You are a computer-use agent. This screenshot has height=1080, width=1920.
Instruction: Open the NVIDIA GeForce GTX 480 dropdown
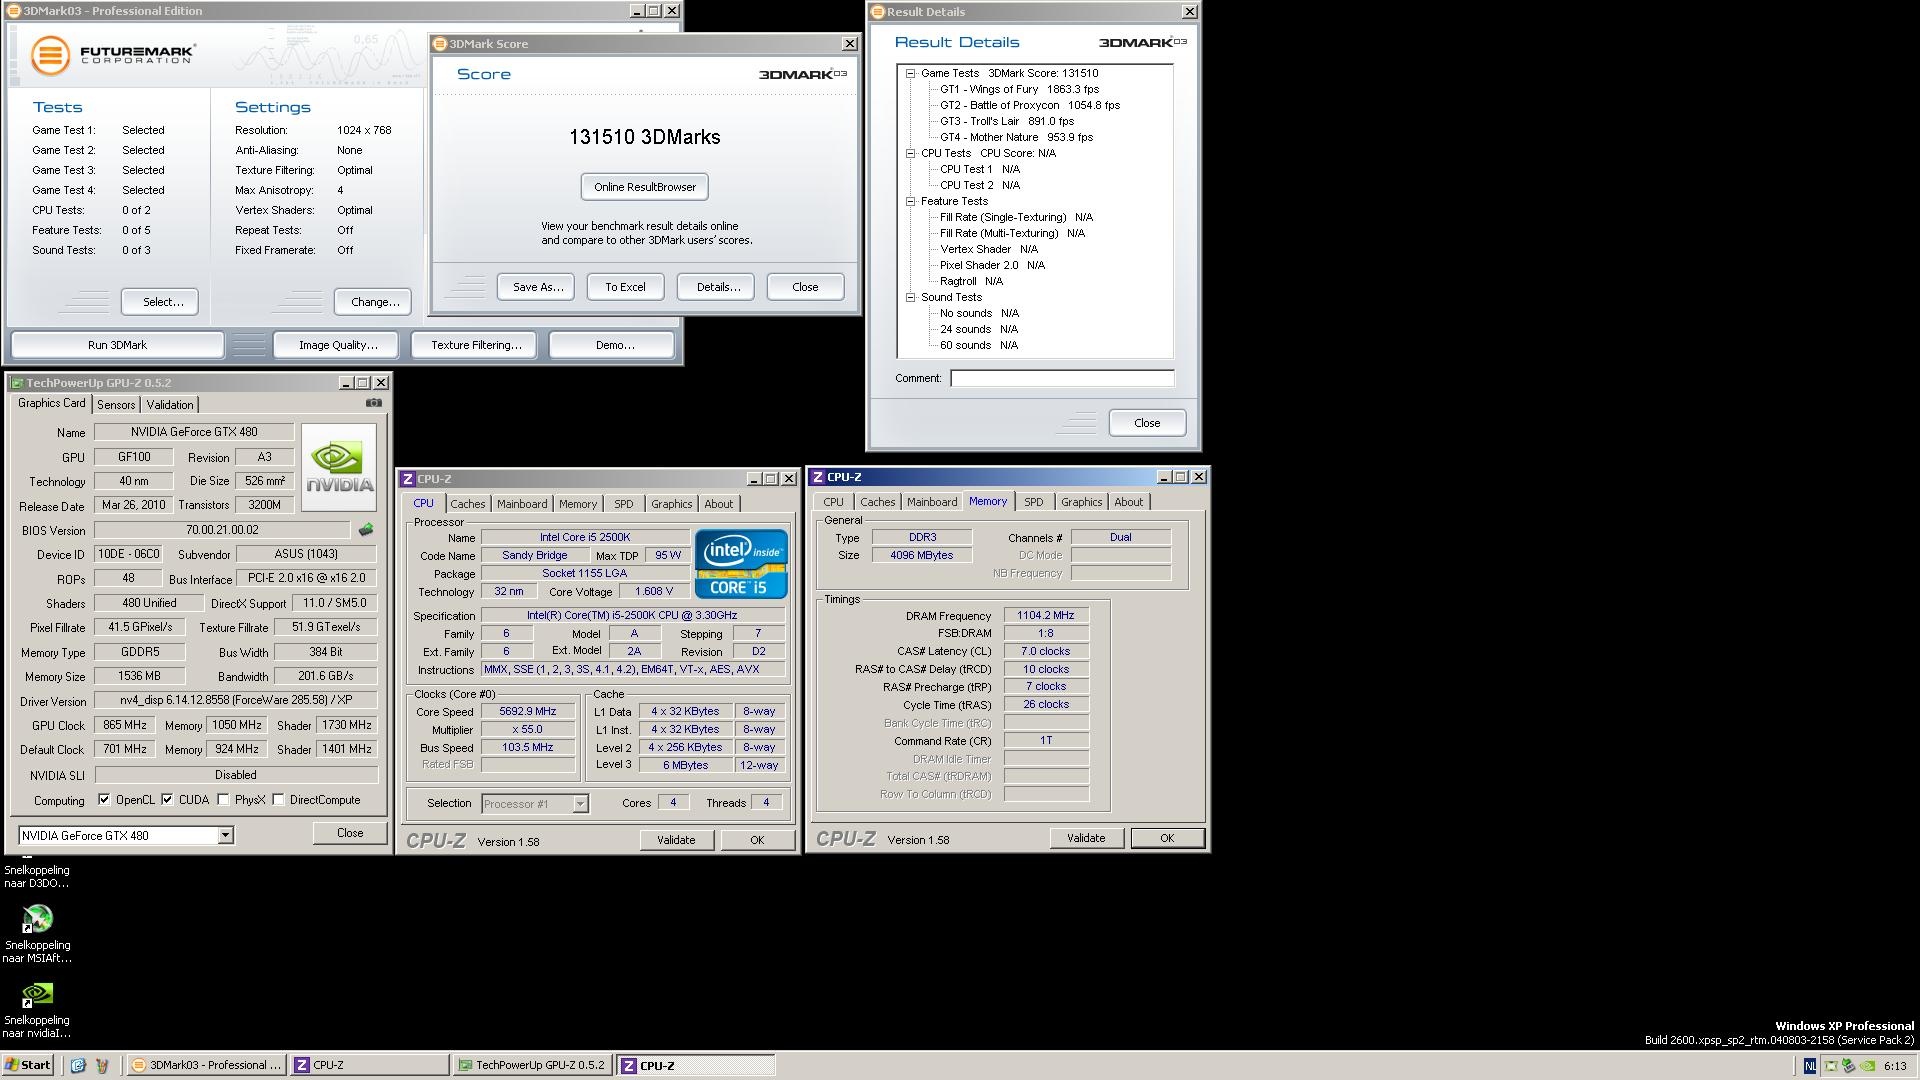point(225,836)
